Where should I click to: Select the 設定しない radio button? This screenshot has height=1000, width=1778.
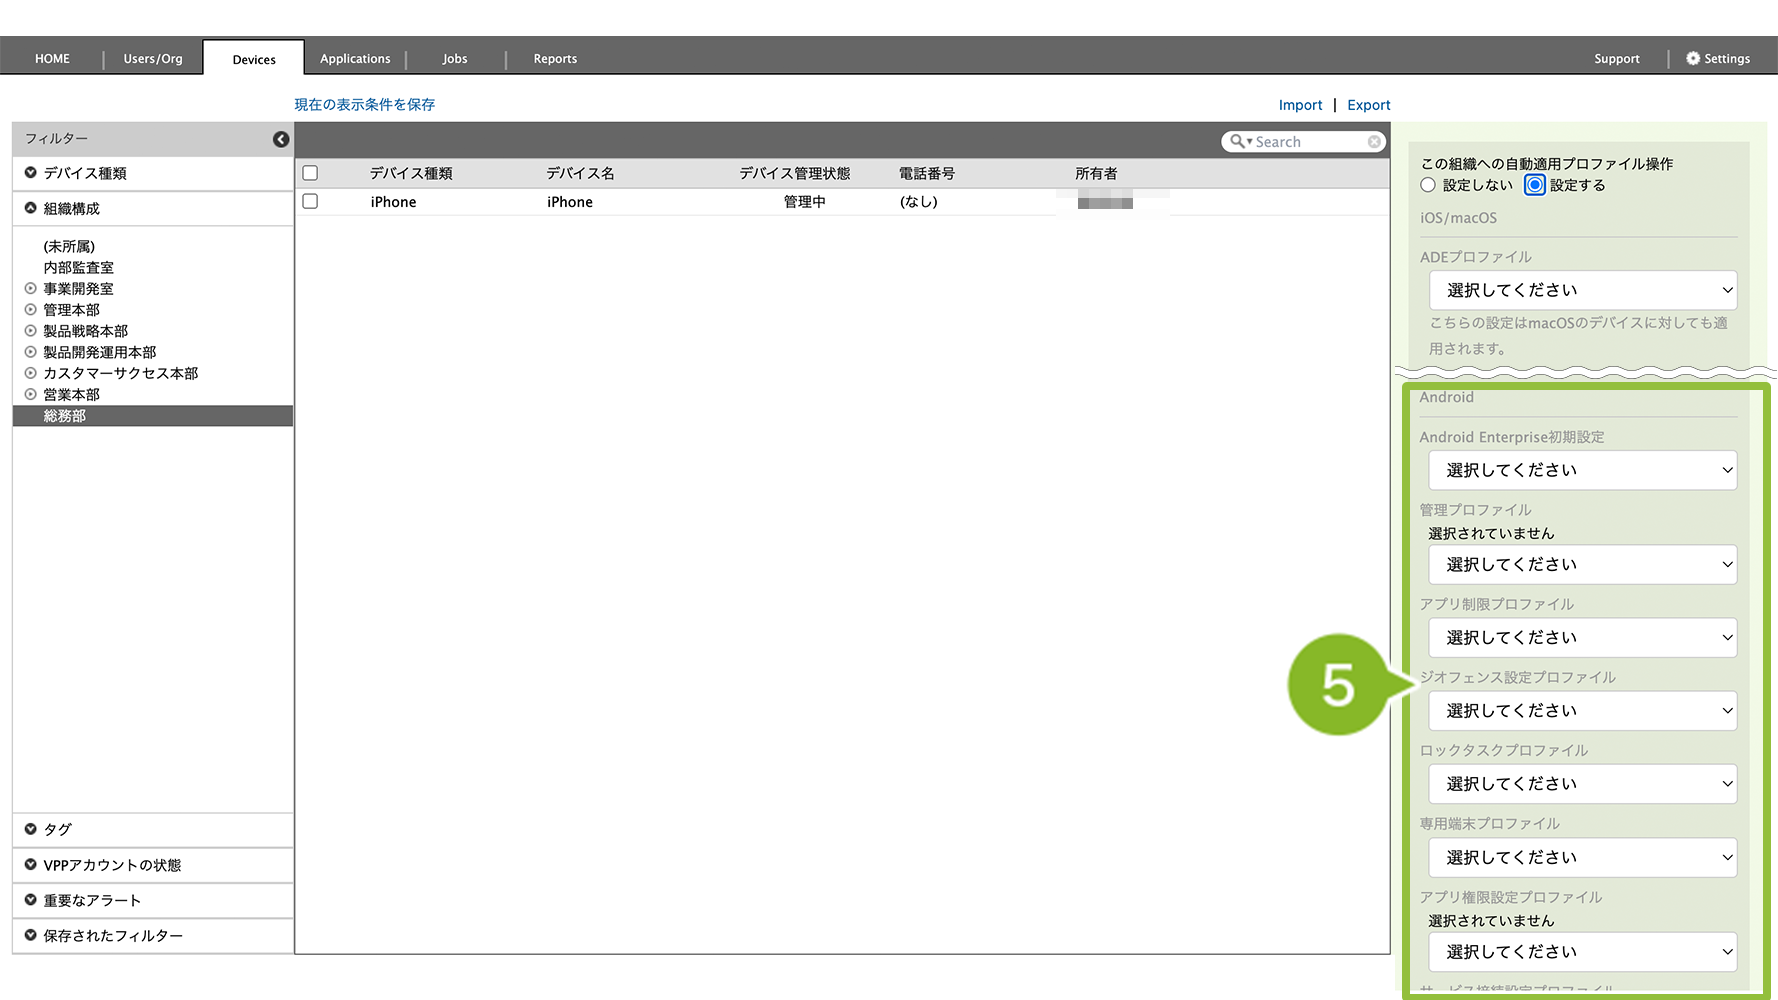click(1428, 185)
